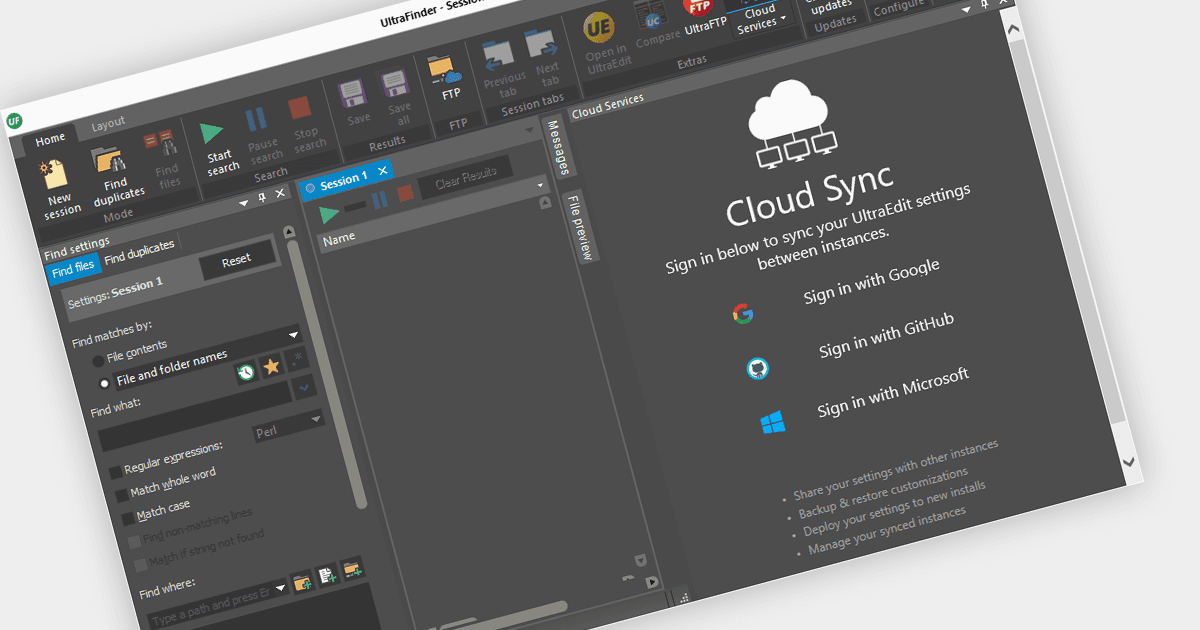Click Sign in with Microsoft
The width and height of the screenshot is (1200, 630).
pos(892,391)
